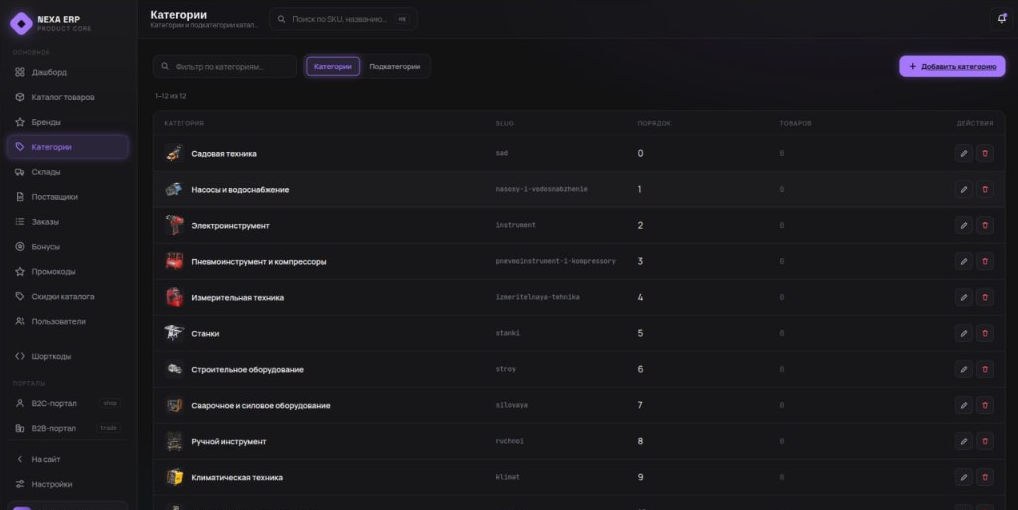Viewport: 1018px width, 510px height.
Task: Open Поставщики section
Action: (x=68, y=197)
